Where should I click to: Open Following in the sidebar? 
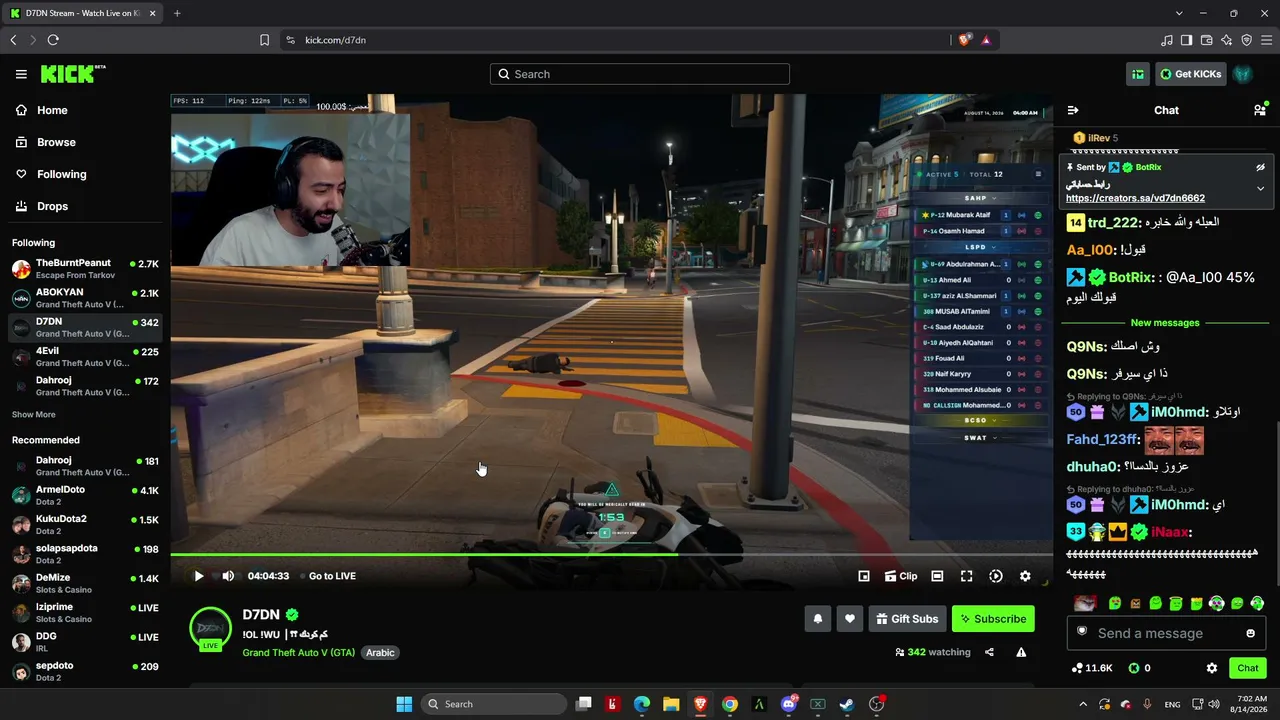click(85, 174)
